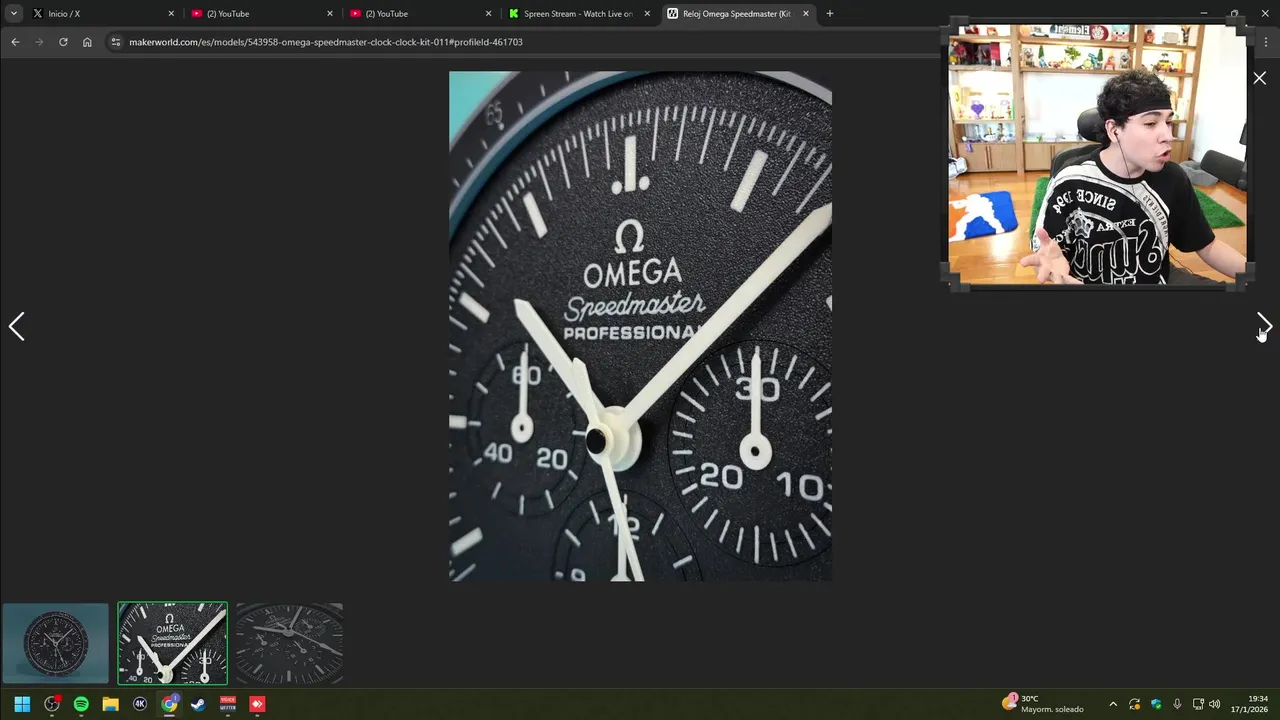Open the 4K app in taskbar
1280x720 pixels.
[x=140, y=704]
